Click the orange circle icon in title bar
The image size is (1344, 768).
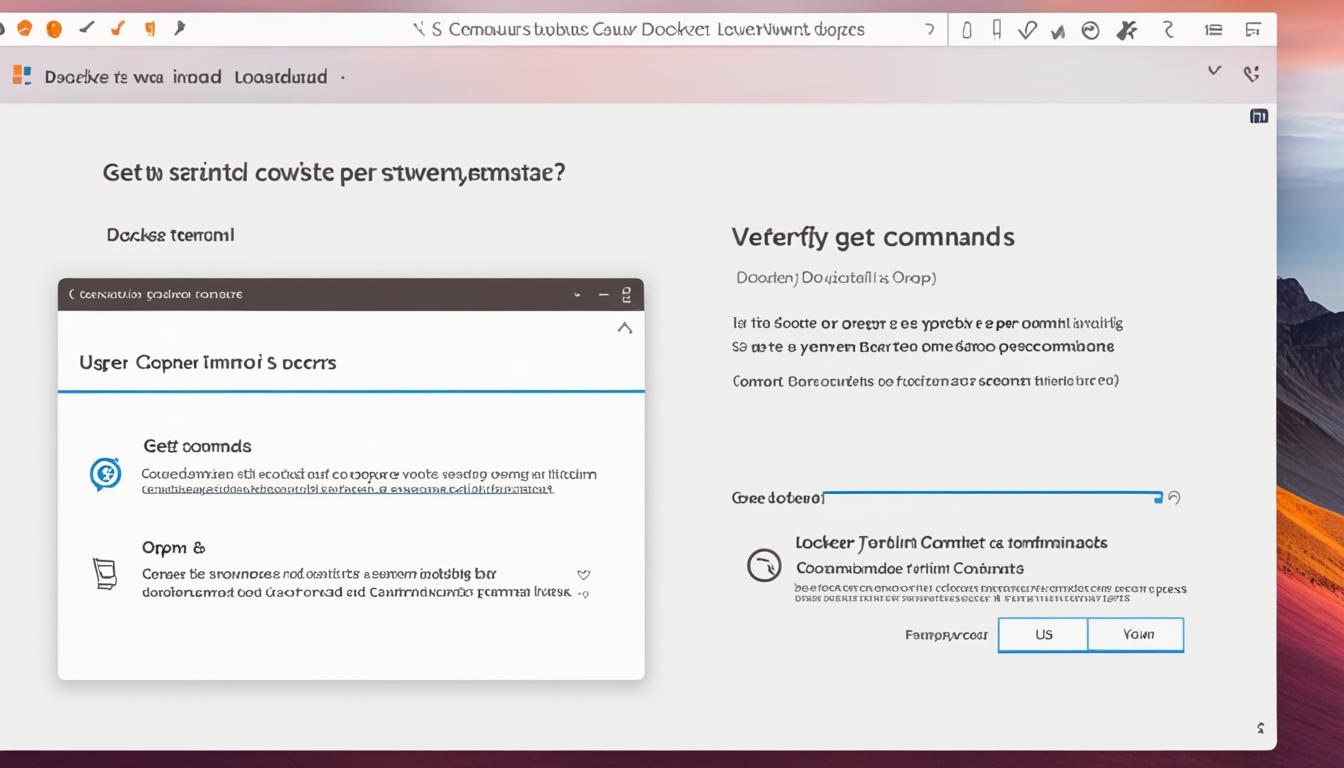(54, 29)
